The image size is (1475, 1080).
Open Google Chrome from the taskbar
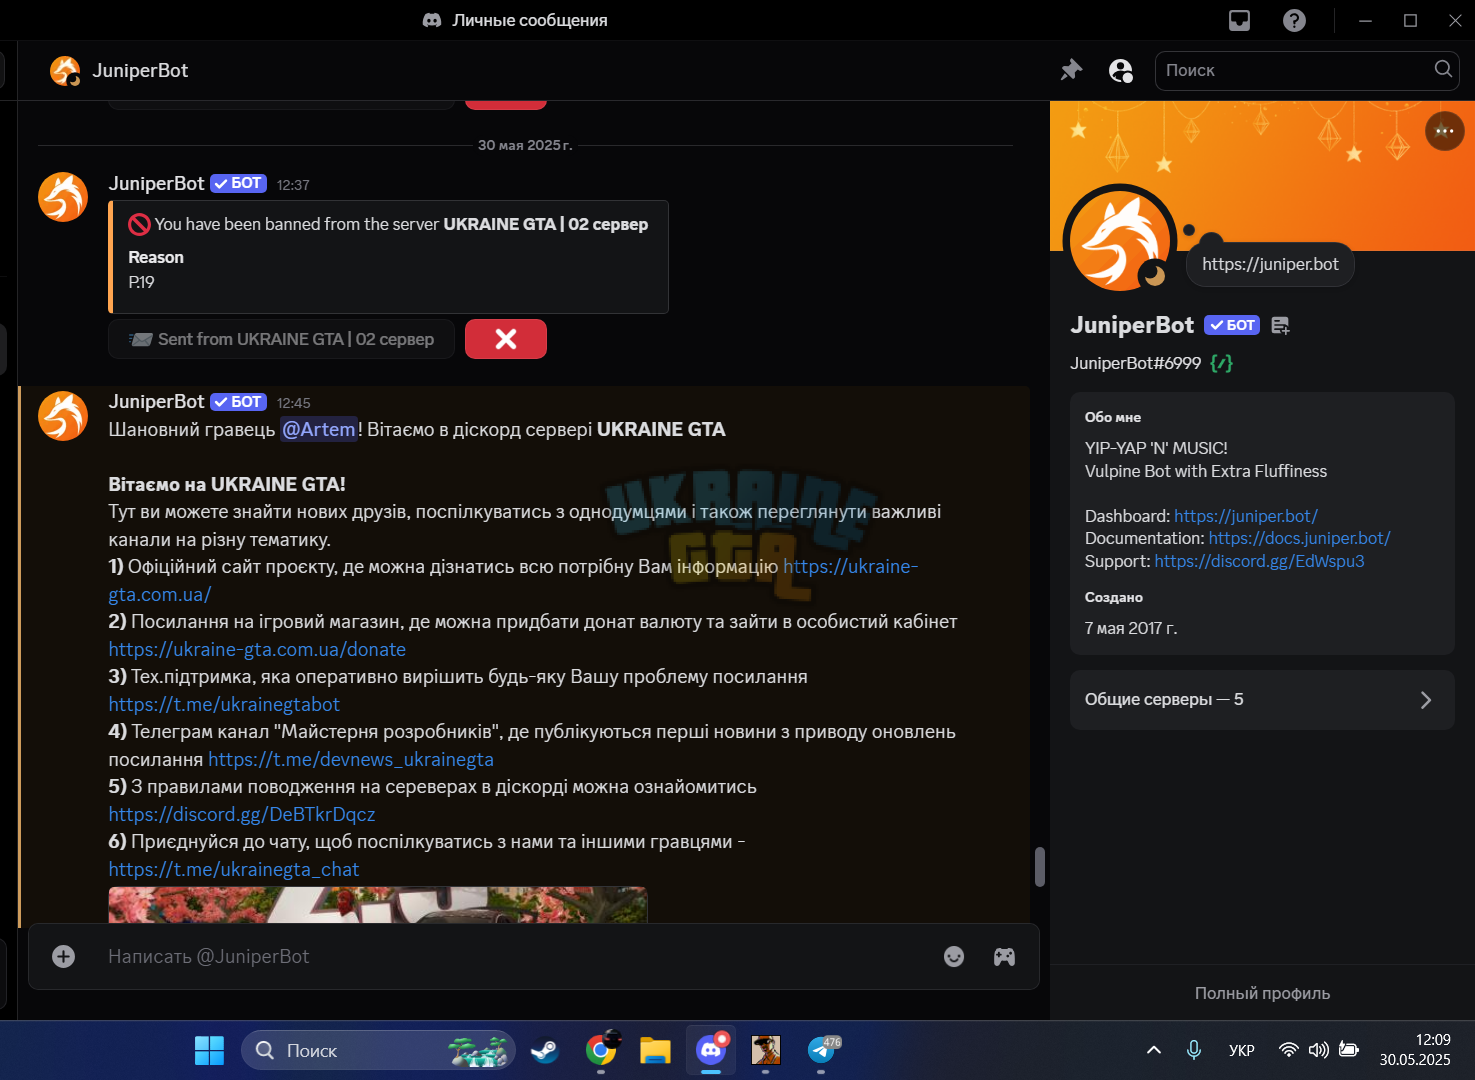[601, 1051]
